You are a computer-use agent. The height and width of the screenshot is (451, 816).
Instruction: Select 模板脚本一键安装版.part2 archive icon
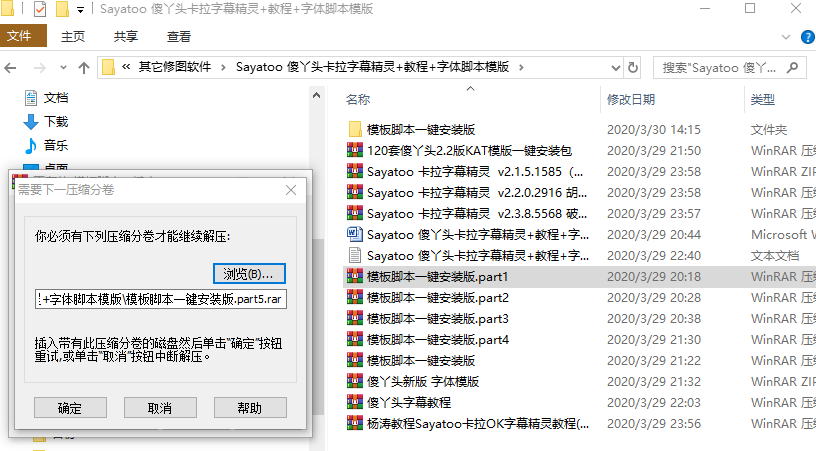[355, 298]
